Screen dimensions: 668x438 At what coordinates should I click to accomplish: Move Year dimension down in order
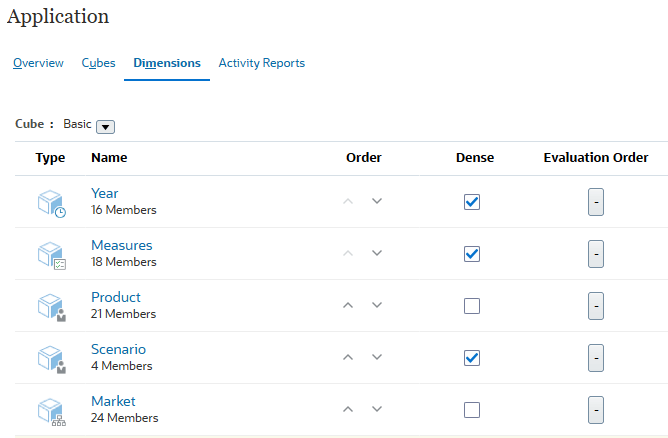point(377,201)
